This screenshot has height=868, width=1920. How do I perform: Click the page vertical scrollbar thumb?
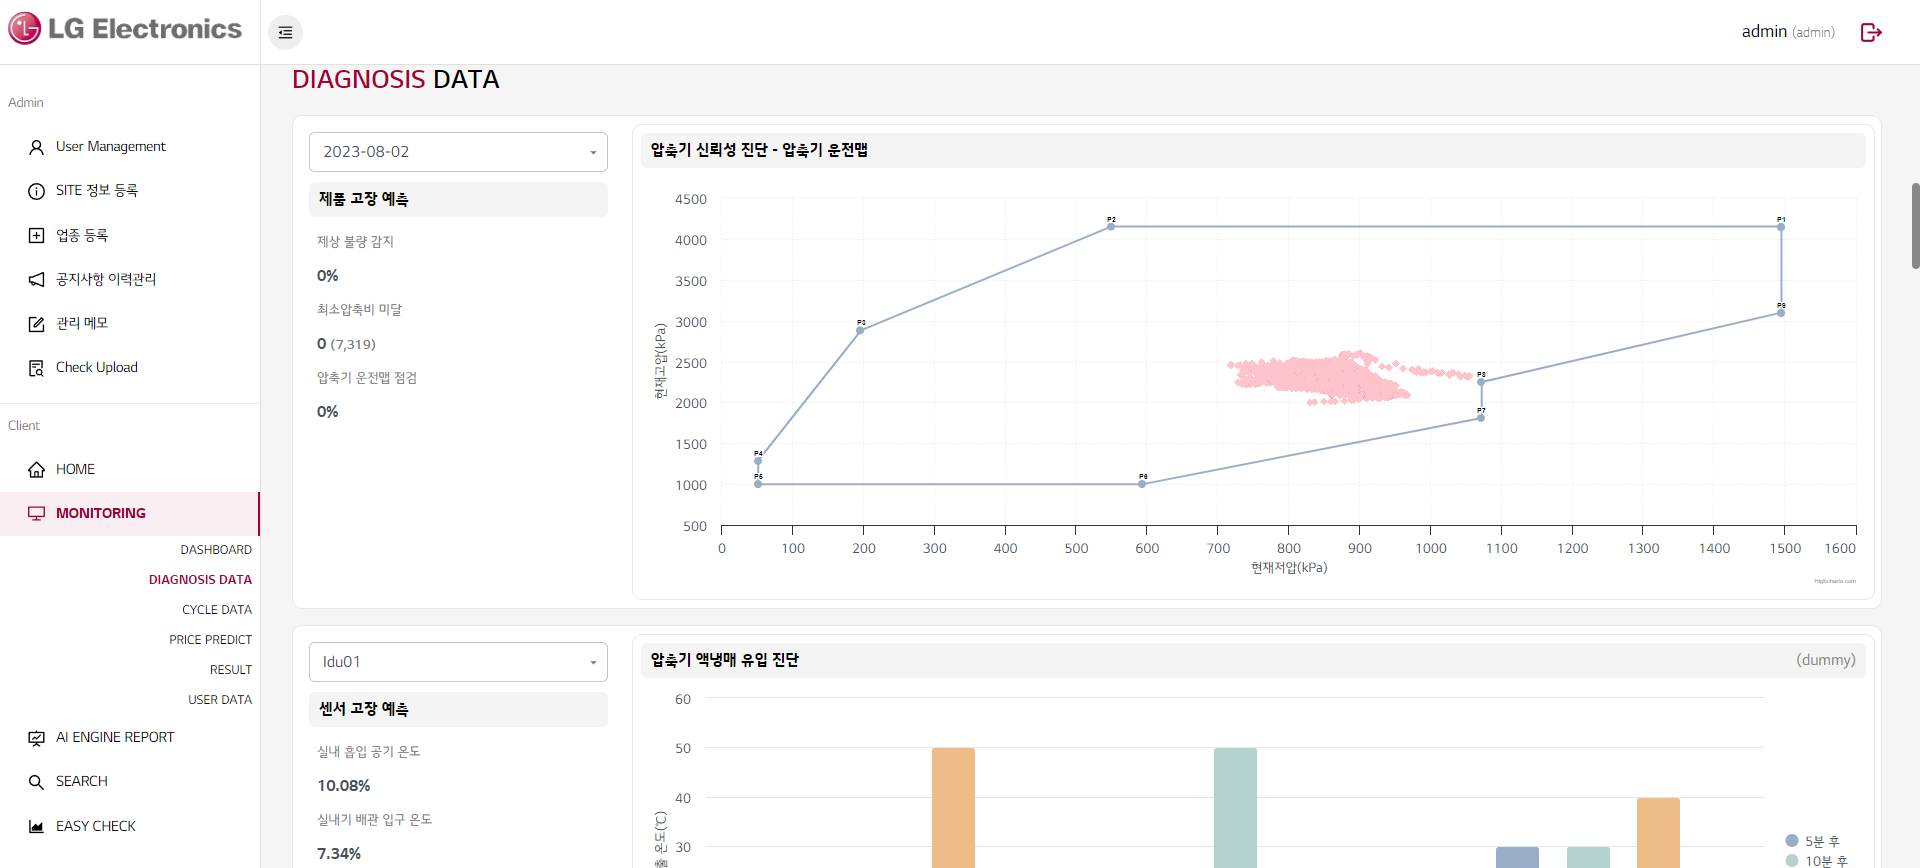pos(1915,225)
